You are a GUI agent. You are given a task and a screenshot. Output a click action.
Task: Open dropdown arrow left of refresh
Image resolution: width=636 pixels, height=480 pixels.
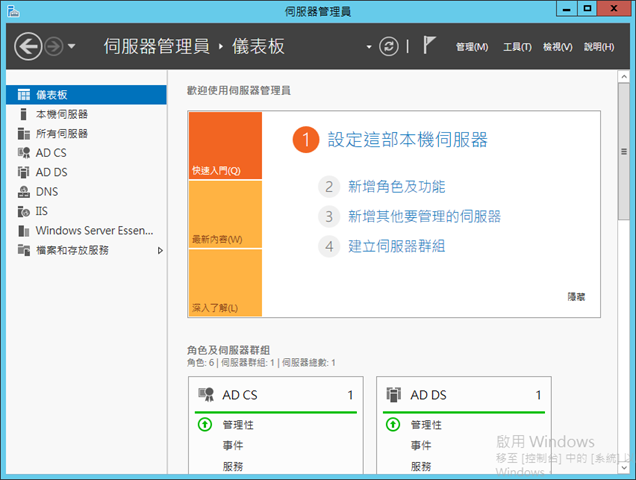tap(369, 47)
